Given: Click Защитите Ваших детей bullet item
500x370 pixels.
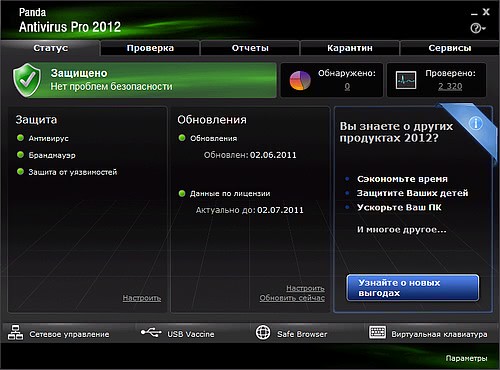Looking at the screenshot, I should [412, 193].
